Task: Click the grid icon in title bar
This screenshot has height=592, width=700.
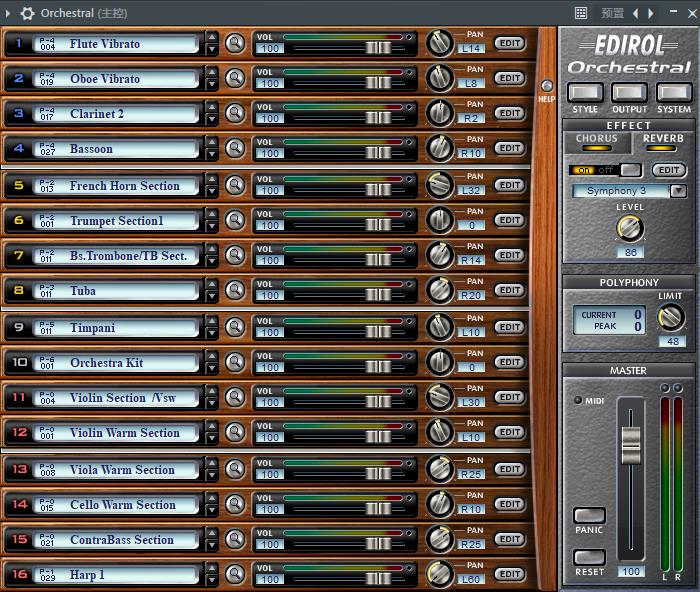Action: click(x=581, y=13)
